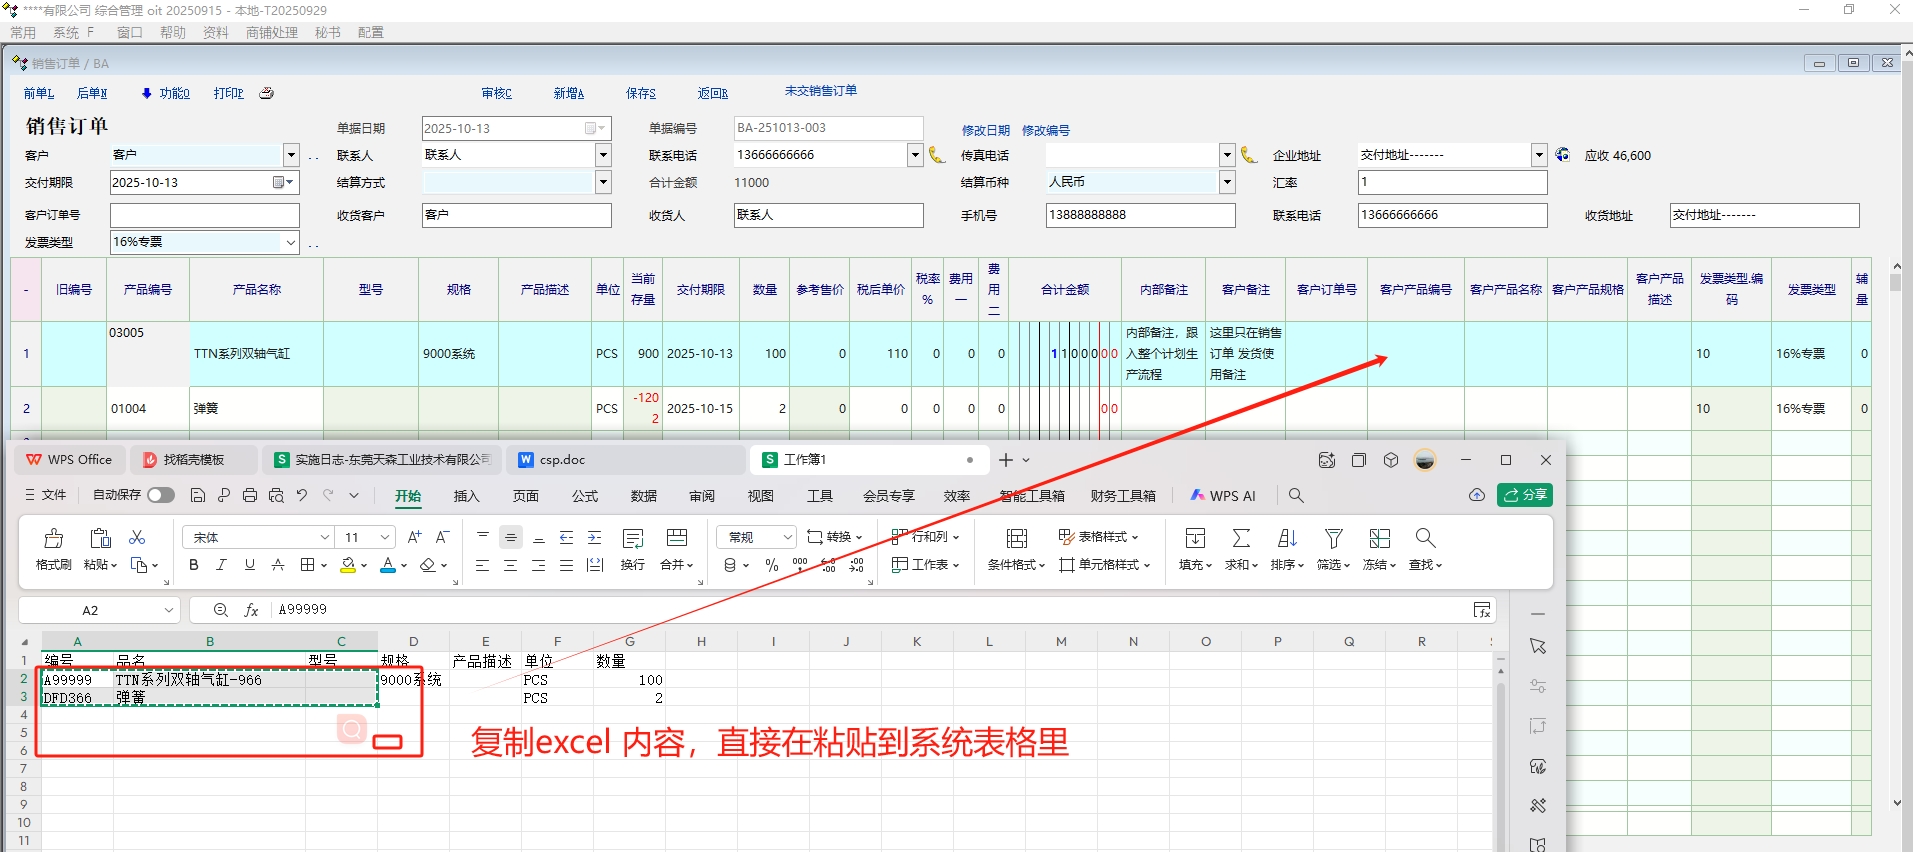1913x852 pixels.
Task: Toggle the 自动保存 auto-save switch
Action: pyautogui.click(x=160, y=495)
